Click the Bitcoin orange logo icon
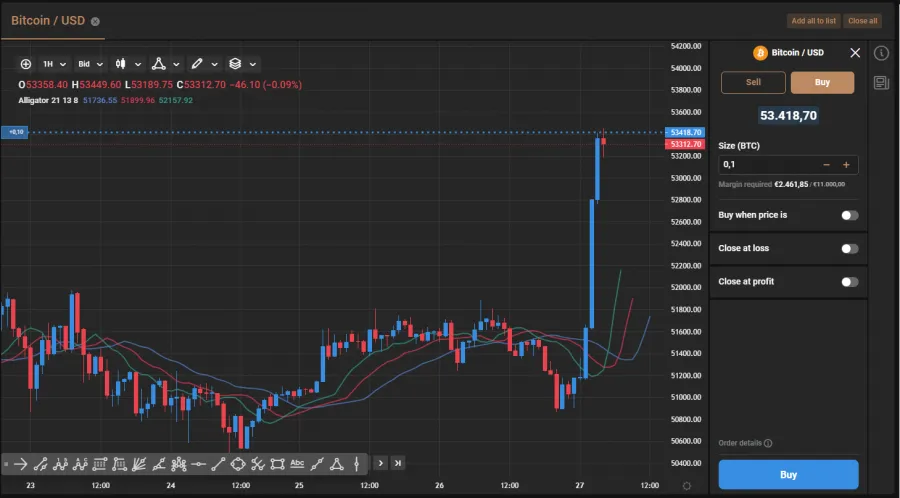 click(761, 53)
